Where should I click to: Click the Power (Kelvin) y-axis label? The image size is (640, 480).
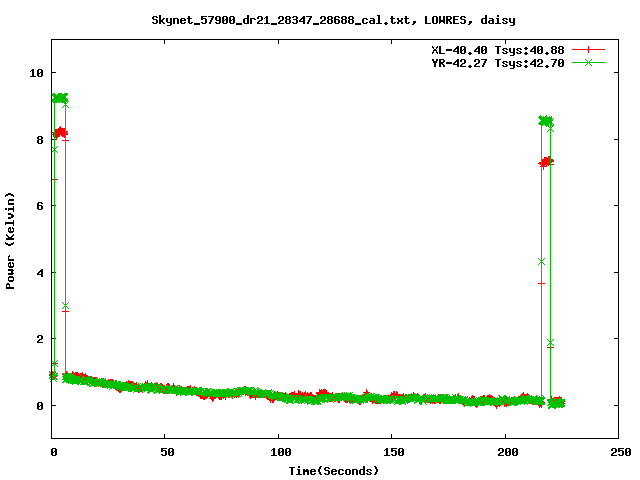[x=10, y=241]
